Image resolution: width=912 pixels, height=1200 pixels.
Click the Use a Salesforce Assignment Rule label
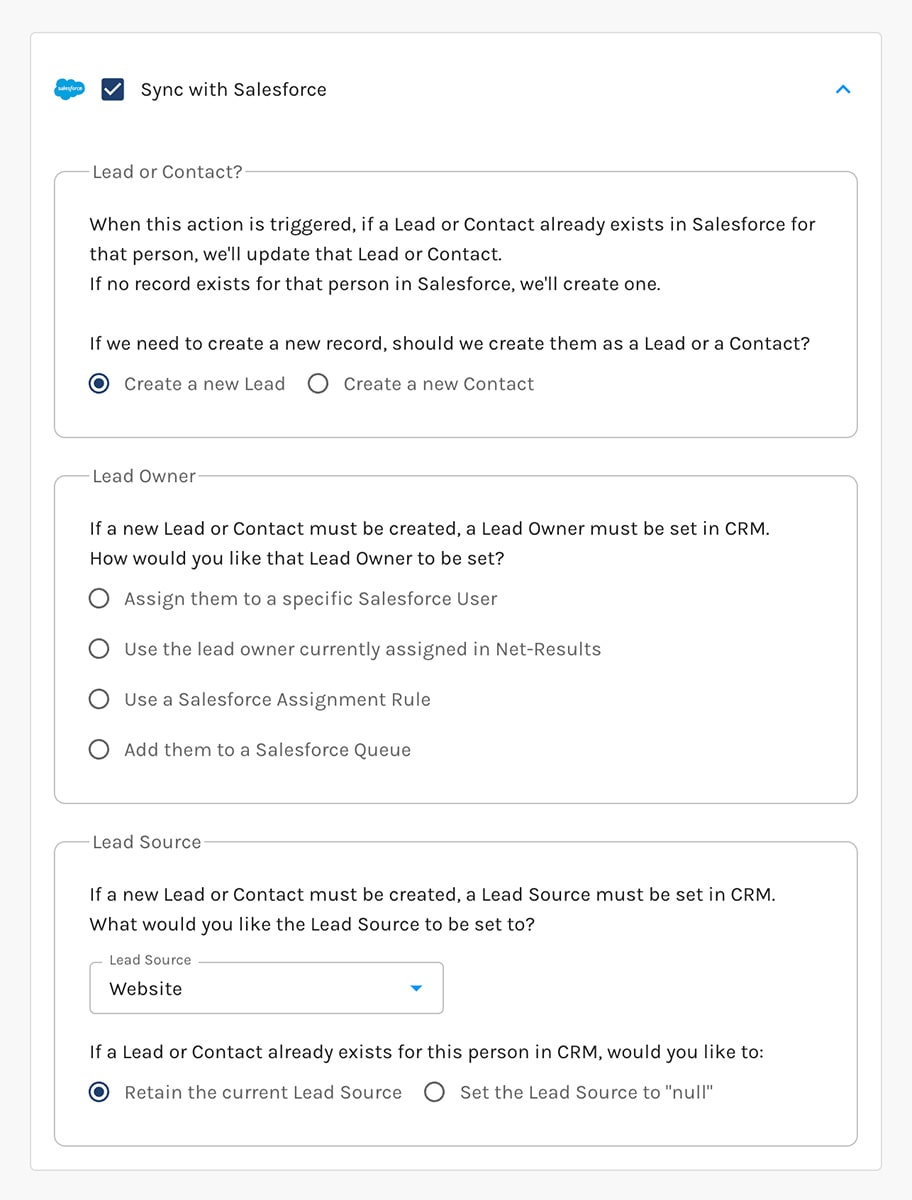(277, 700)
